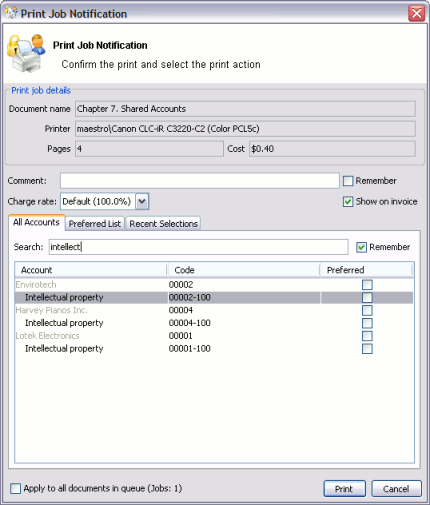Viewport: 430px width, 505px height.
Task: Click the printer icon in the dialog header
Action: (26, 53)
